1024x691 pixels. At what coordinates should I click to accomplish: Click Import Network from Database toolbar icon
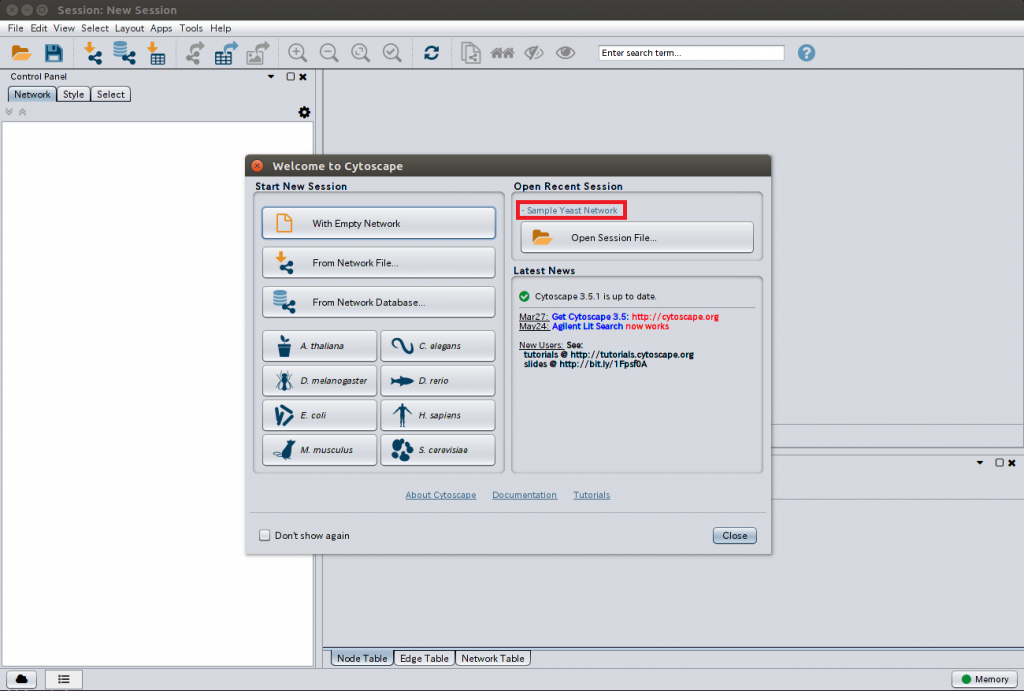click(124, 53)
